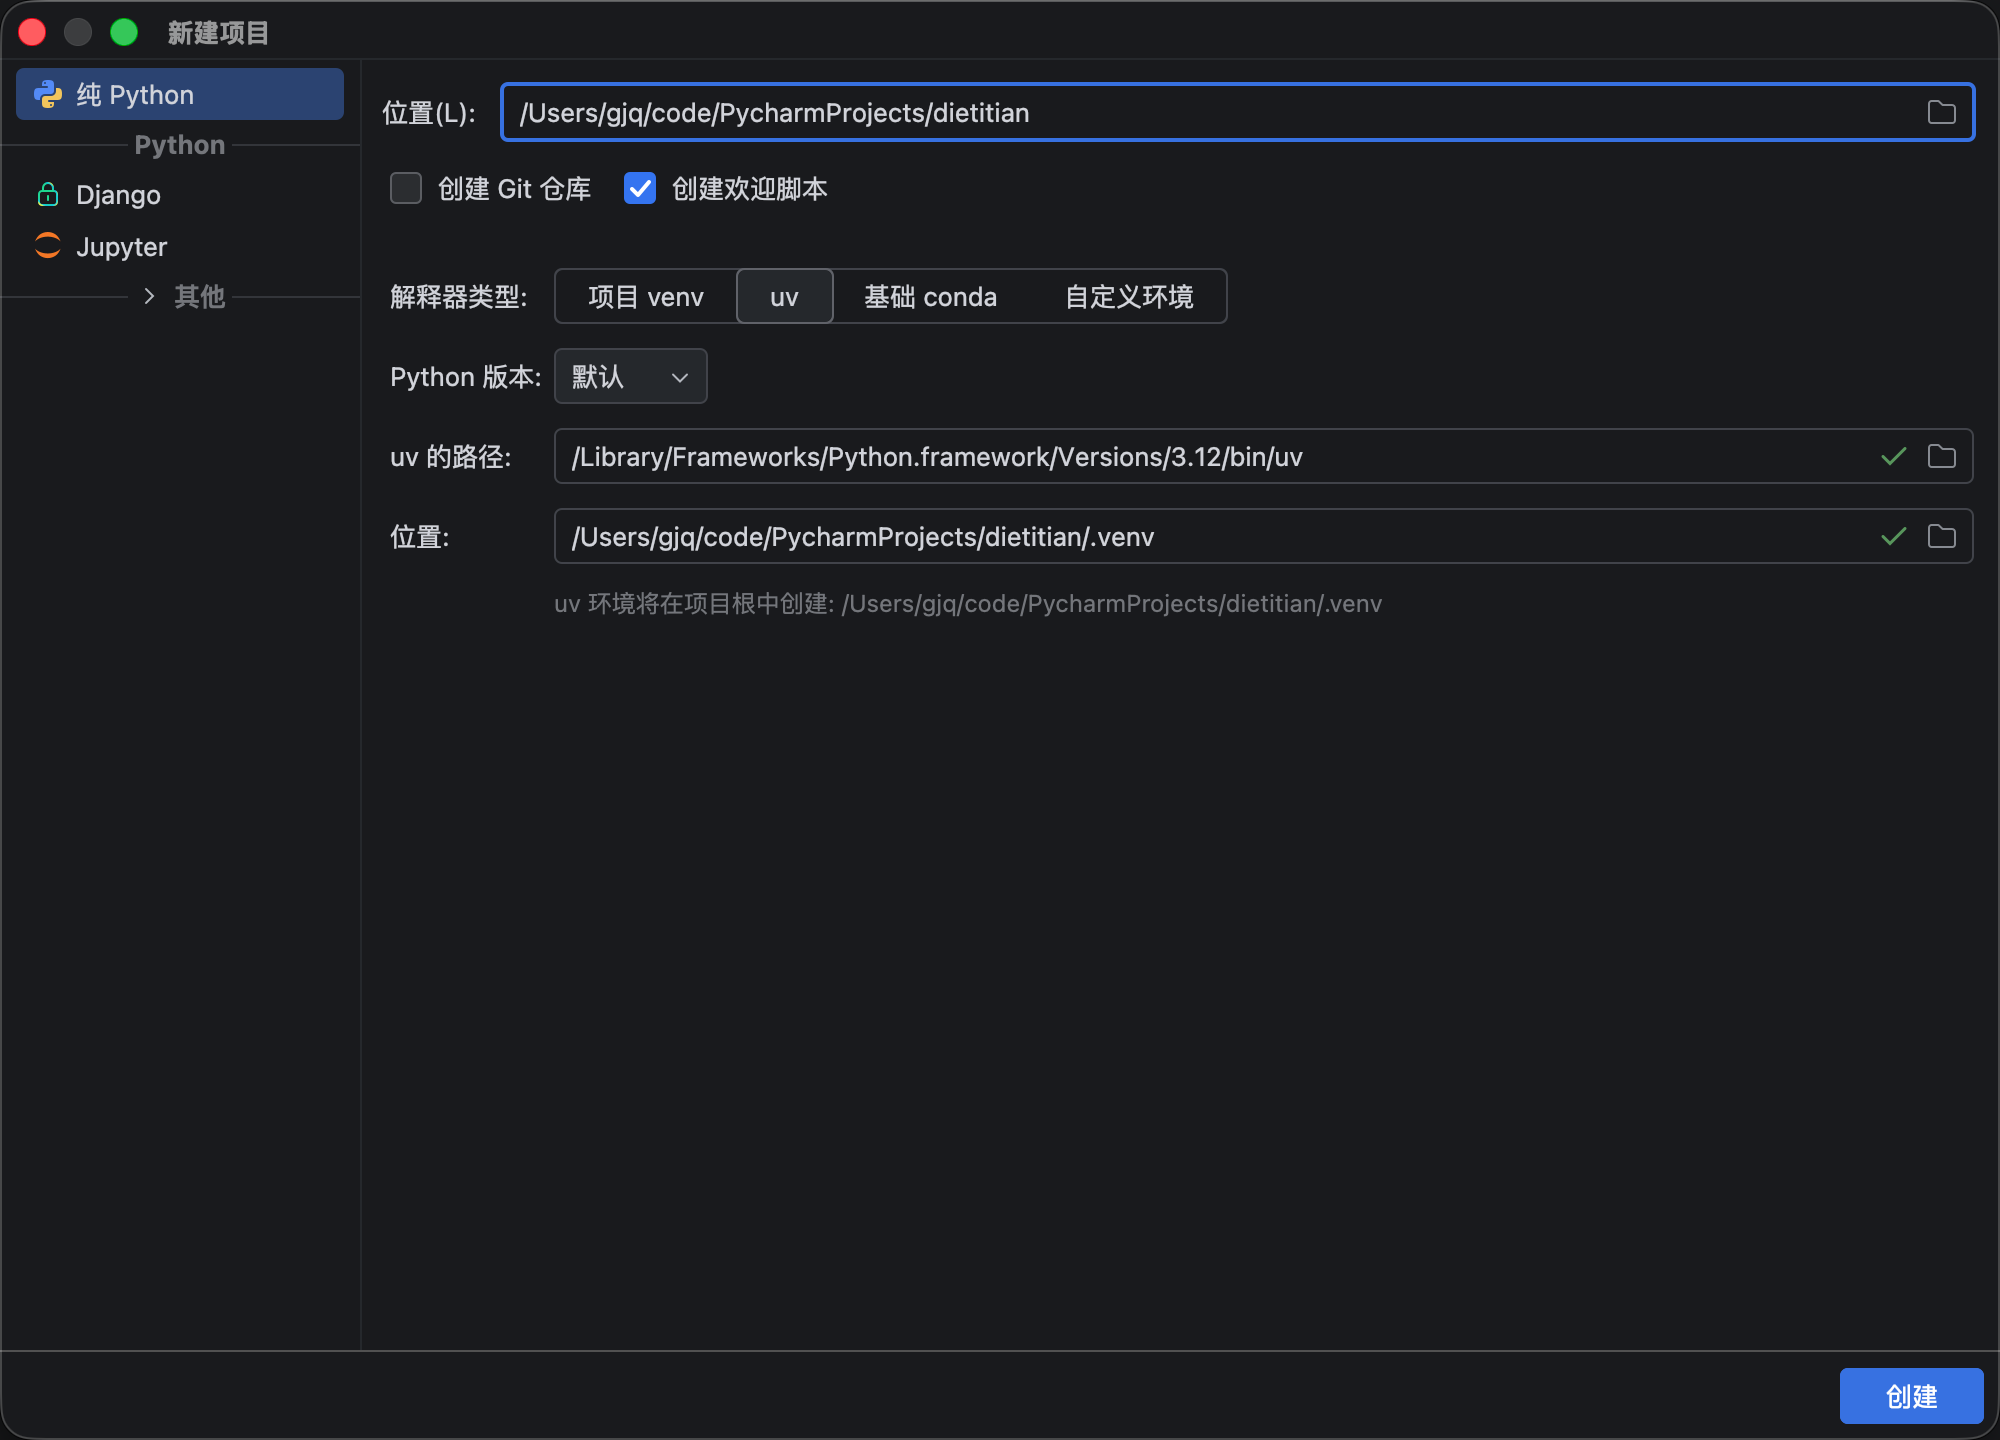Open folder browser for .venv location

1941,537
